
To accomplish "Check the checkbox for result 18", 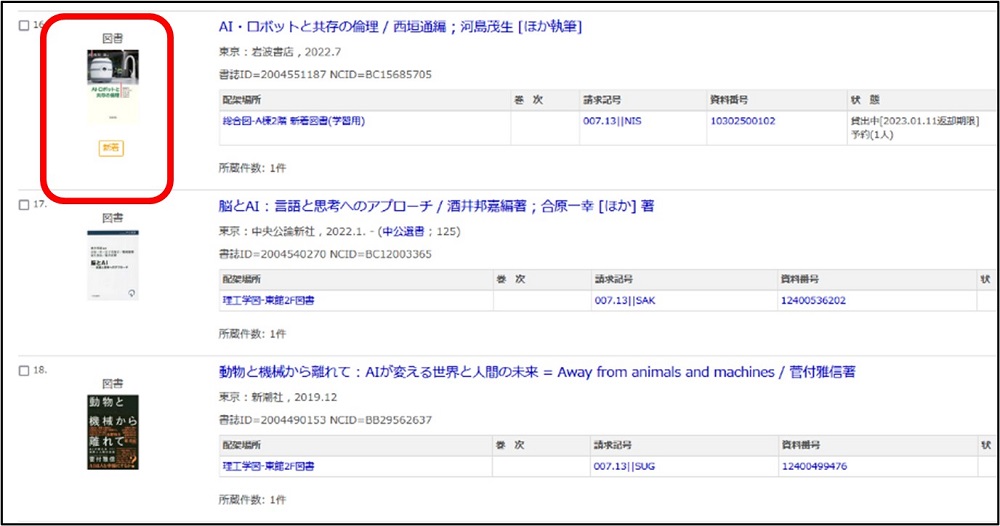I will [x=24, y=371].
